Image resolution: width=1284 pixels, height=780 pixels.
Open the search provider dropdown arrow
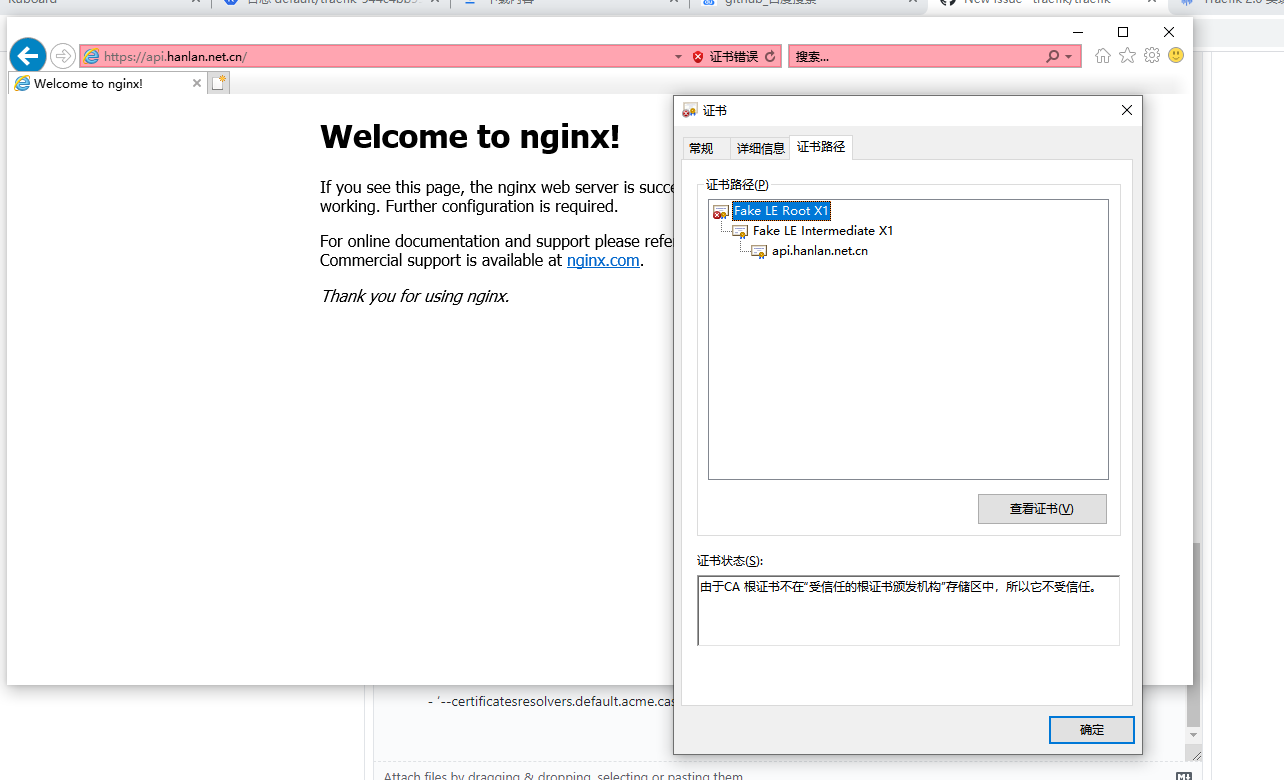click(x=1069, y=57)
